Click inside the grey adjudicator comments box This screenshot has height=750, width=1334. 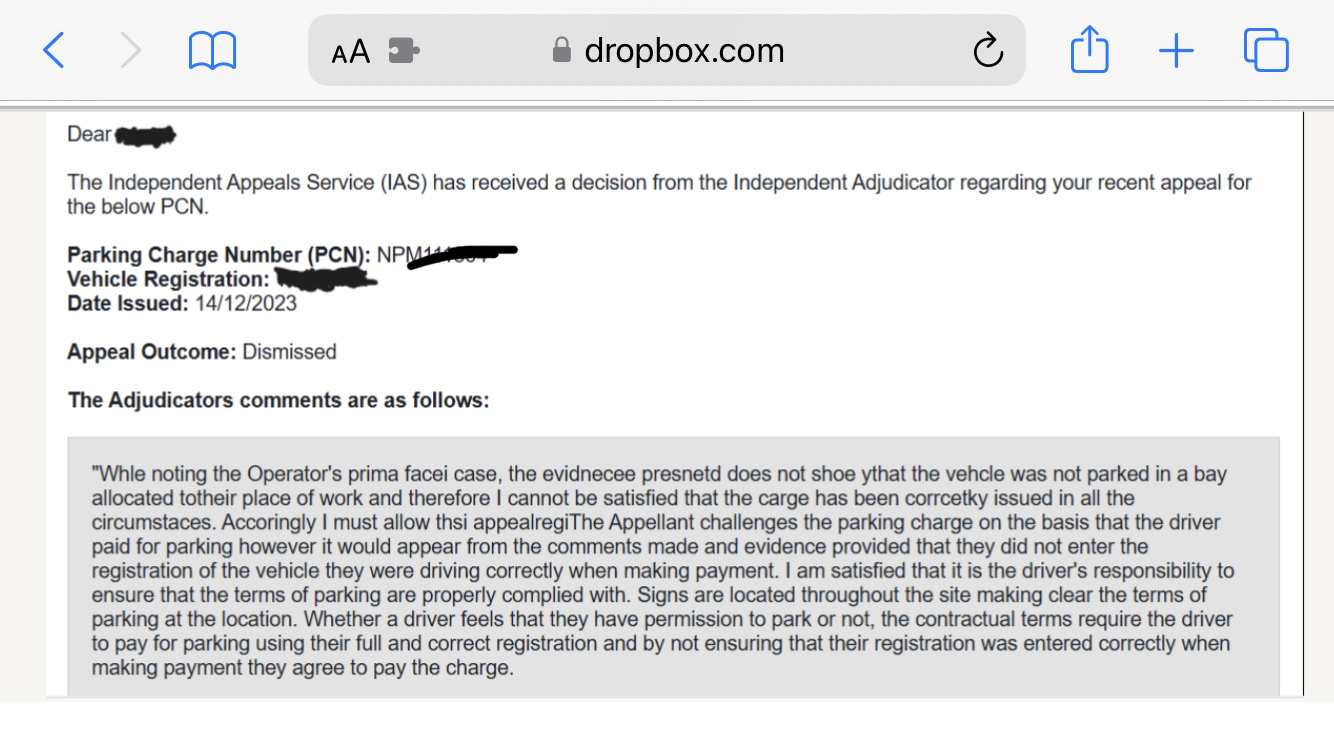pyautogui.click(x=673, y=566)
